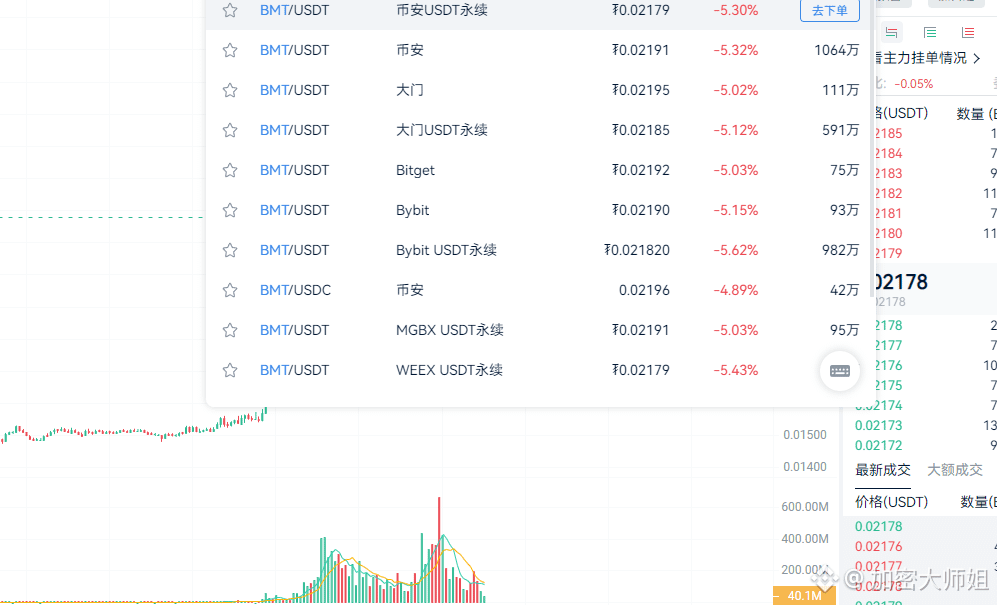Favorite the 币安USDT永续 BMT/USDT row star

coord(230,10)
